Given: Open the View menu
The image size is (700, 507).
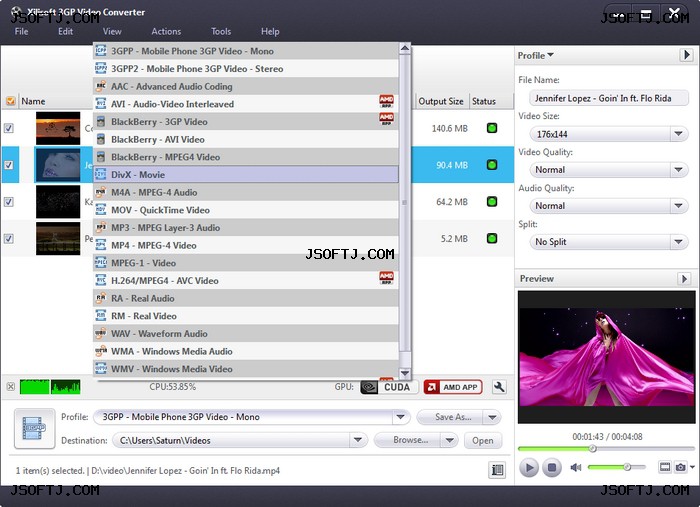Looking at the screenshot, I should pyautogui.click(x=112, y=31).
